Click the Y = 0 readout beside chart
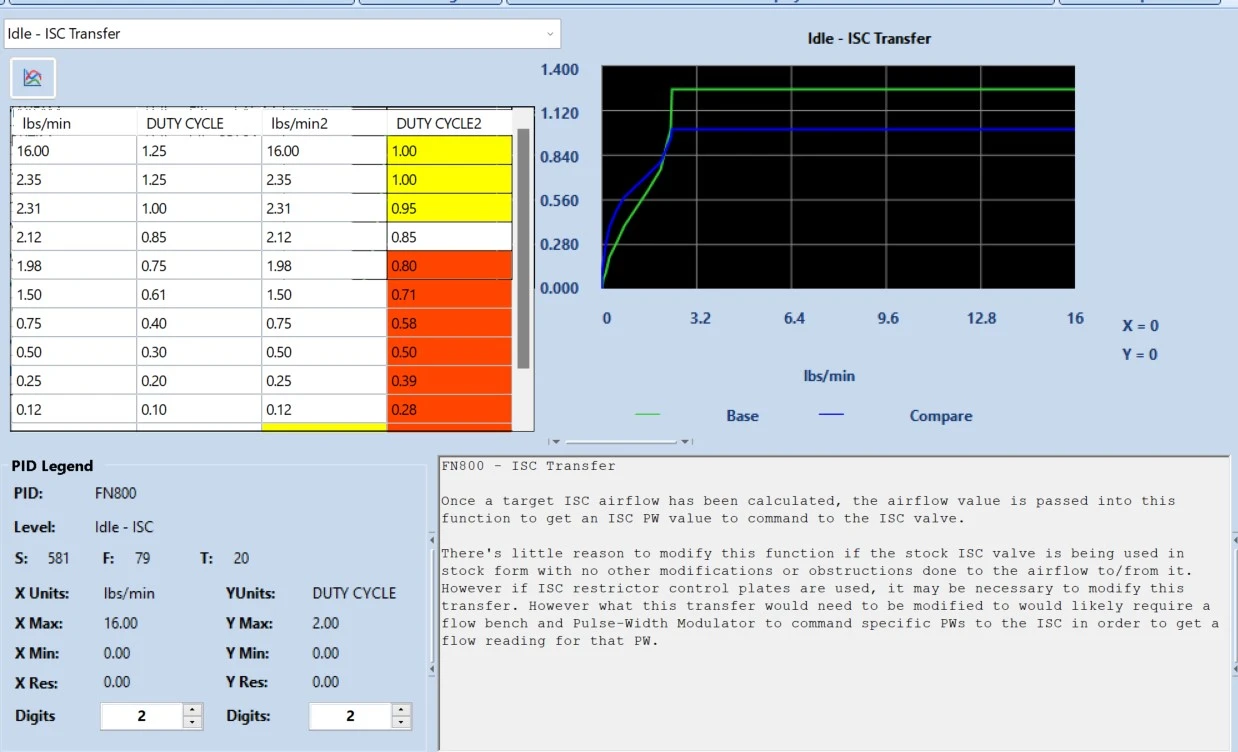This screenshot has height=752, width=1238. [1140, 354]
